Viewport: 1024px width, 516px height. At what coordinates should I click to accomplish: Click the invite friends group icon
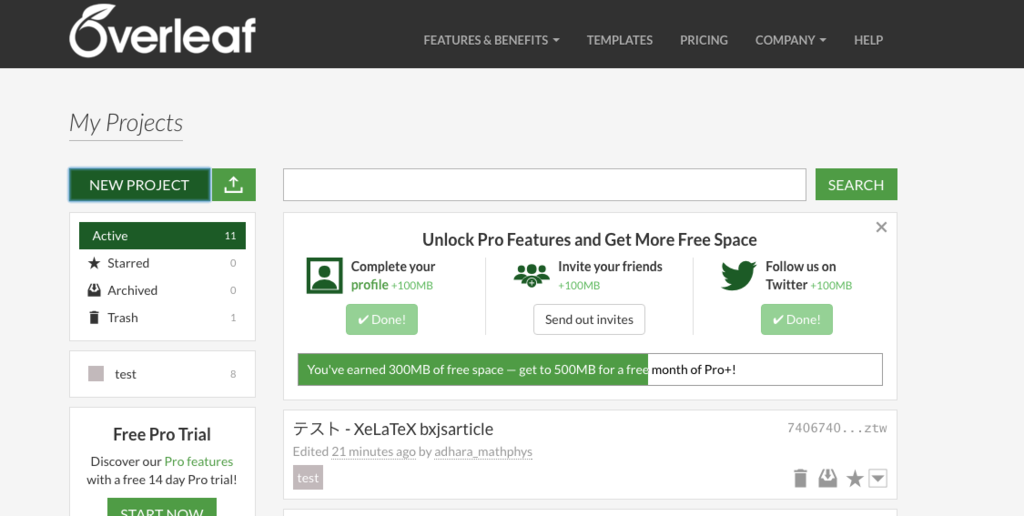(532, 275)
